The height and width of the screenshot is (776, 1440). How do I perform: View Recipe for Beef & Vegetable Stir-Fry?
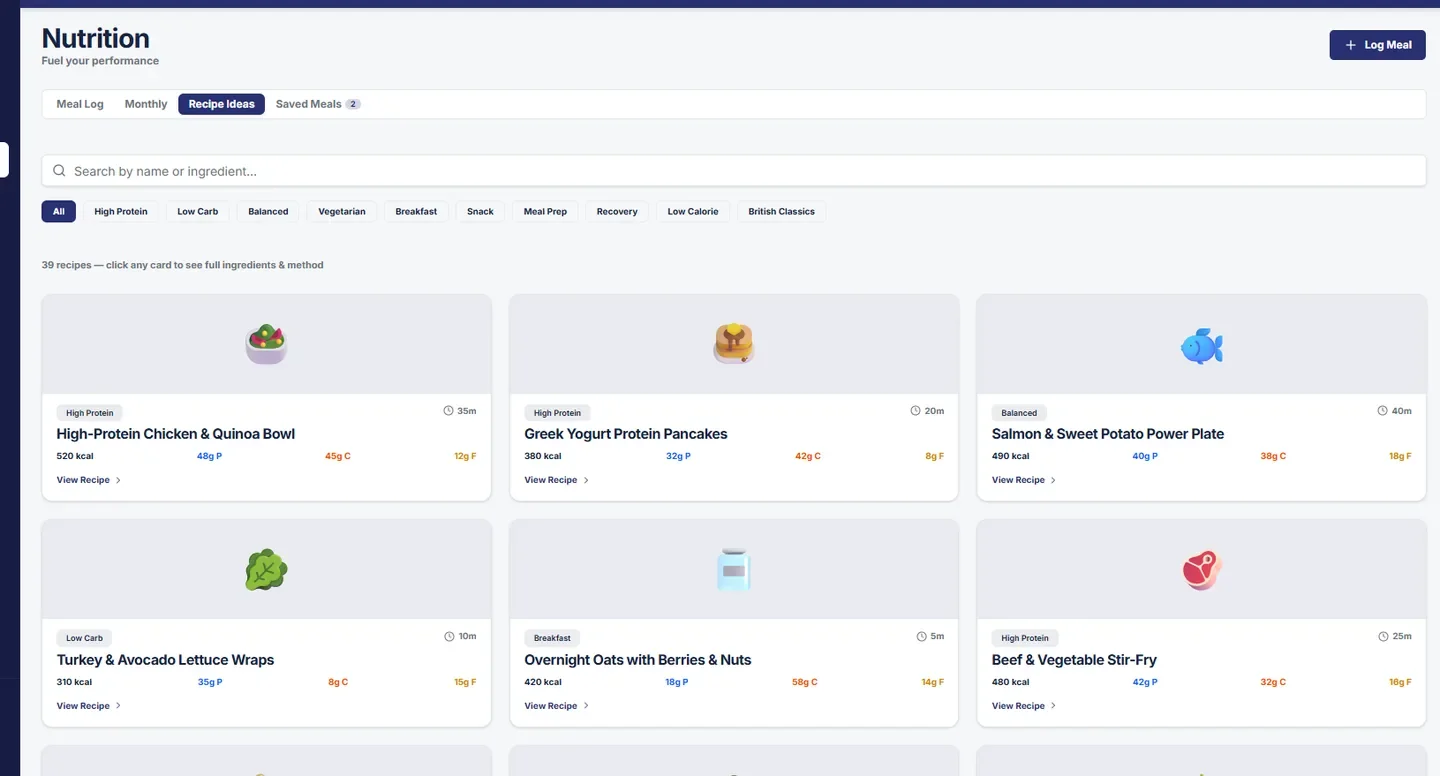tap(1024, 706)
